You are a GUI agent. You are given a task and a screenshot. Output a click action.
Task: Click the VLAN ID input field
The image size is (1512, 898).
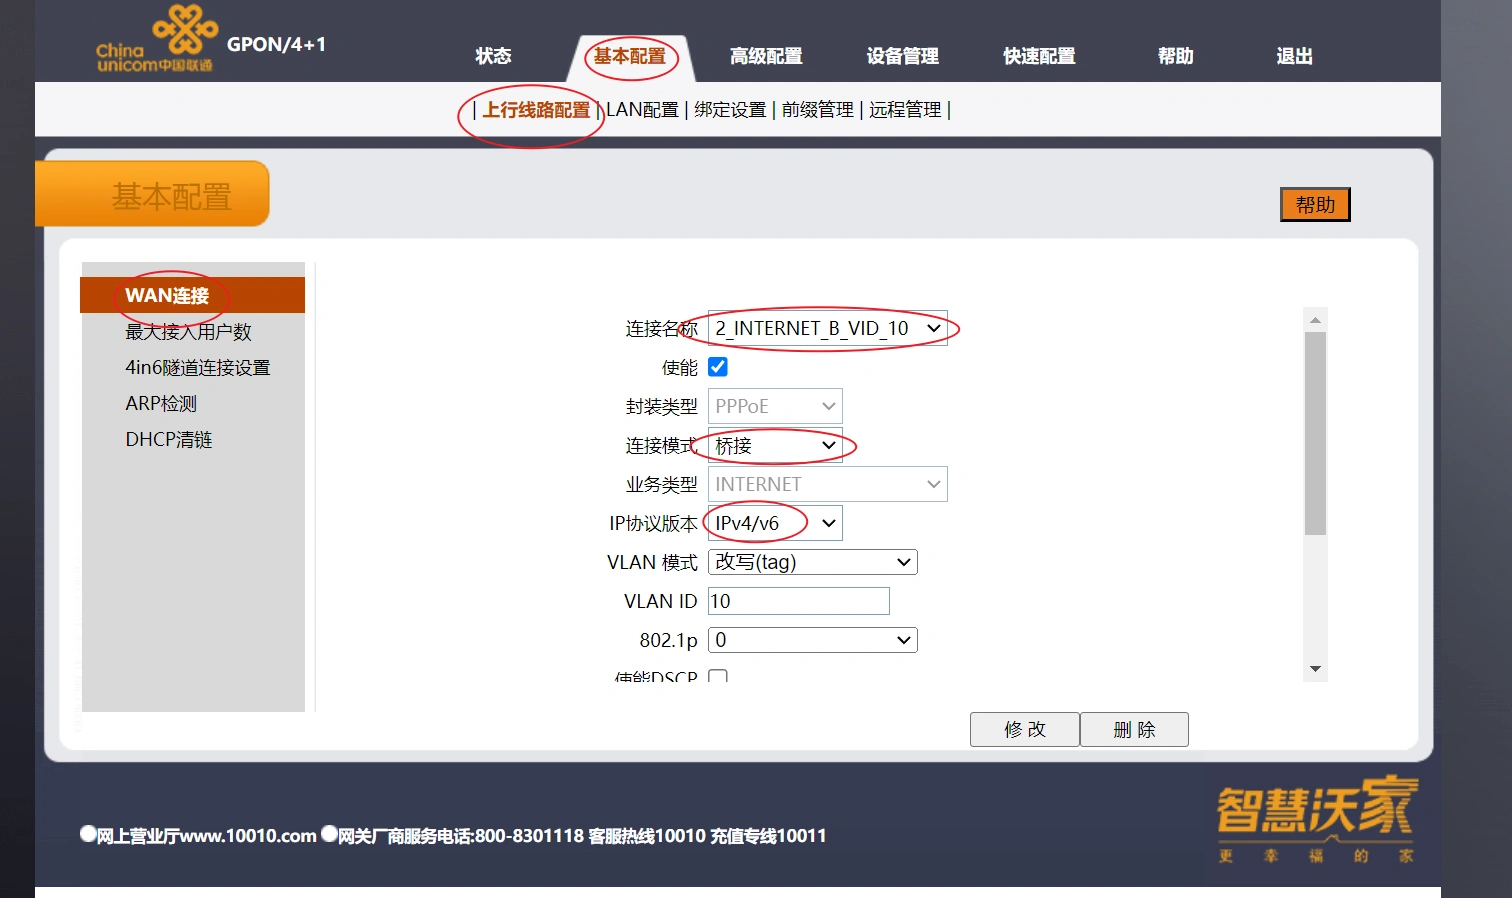pos(798,601)
